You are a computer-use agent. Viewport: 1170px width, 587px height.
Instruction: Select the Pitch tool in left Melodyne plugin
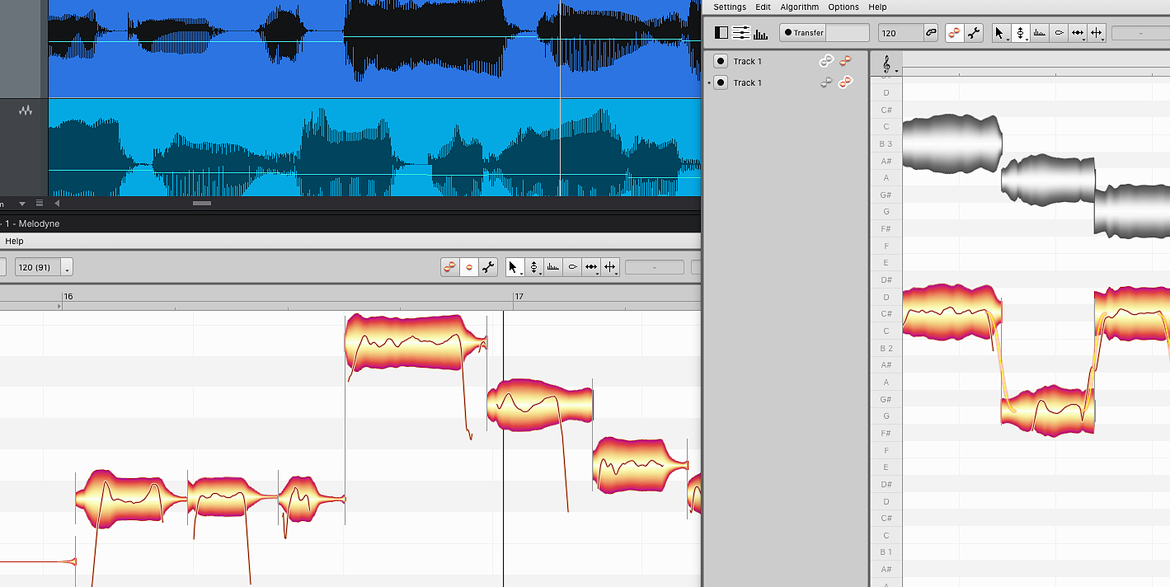tap(534, 267)
